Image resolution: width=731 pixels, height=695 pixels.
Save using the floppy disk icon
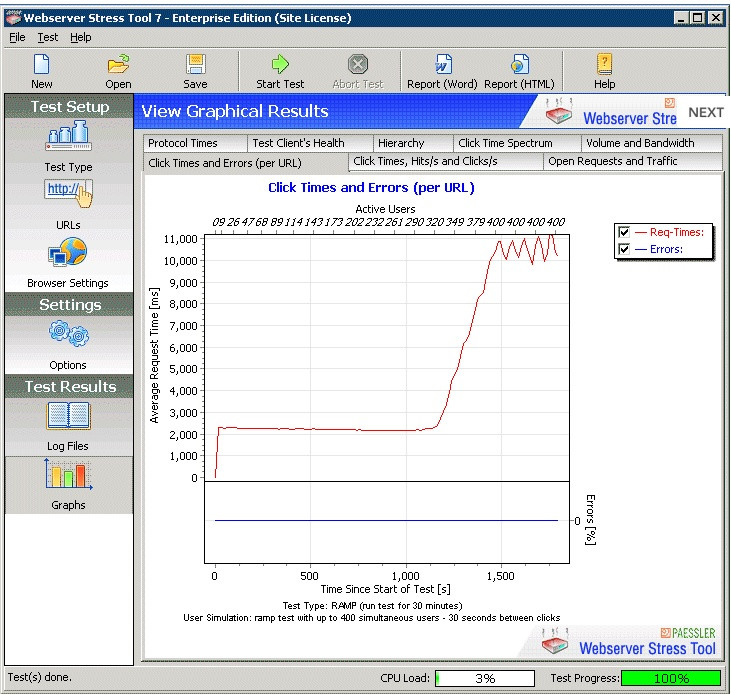[196, 65]
